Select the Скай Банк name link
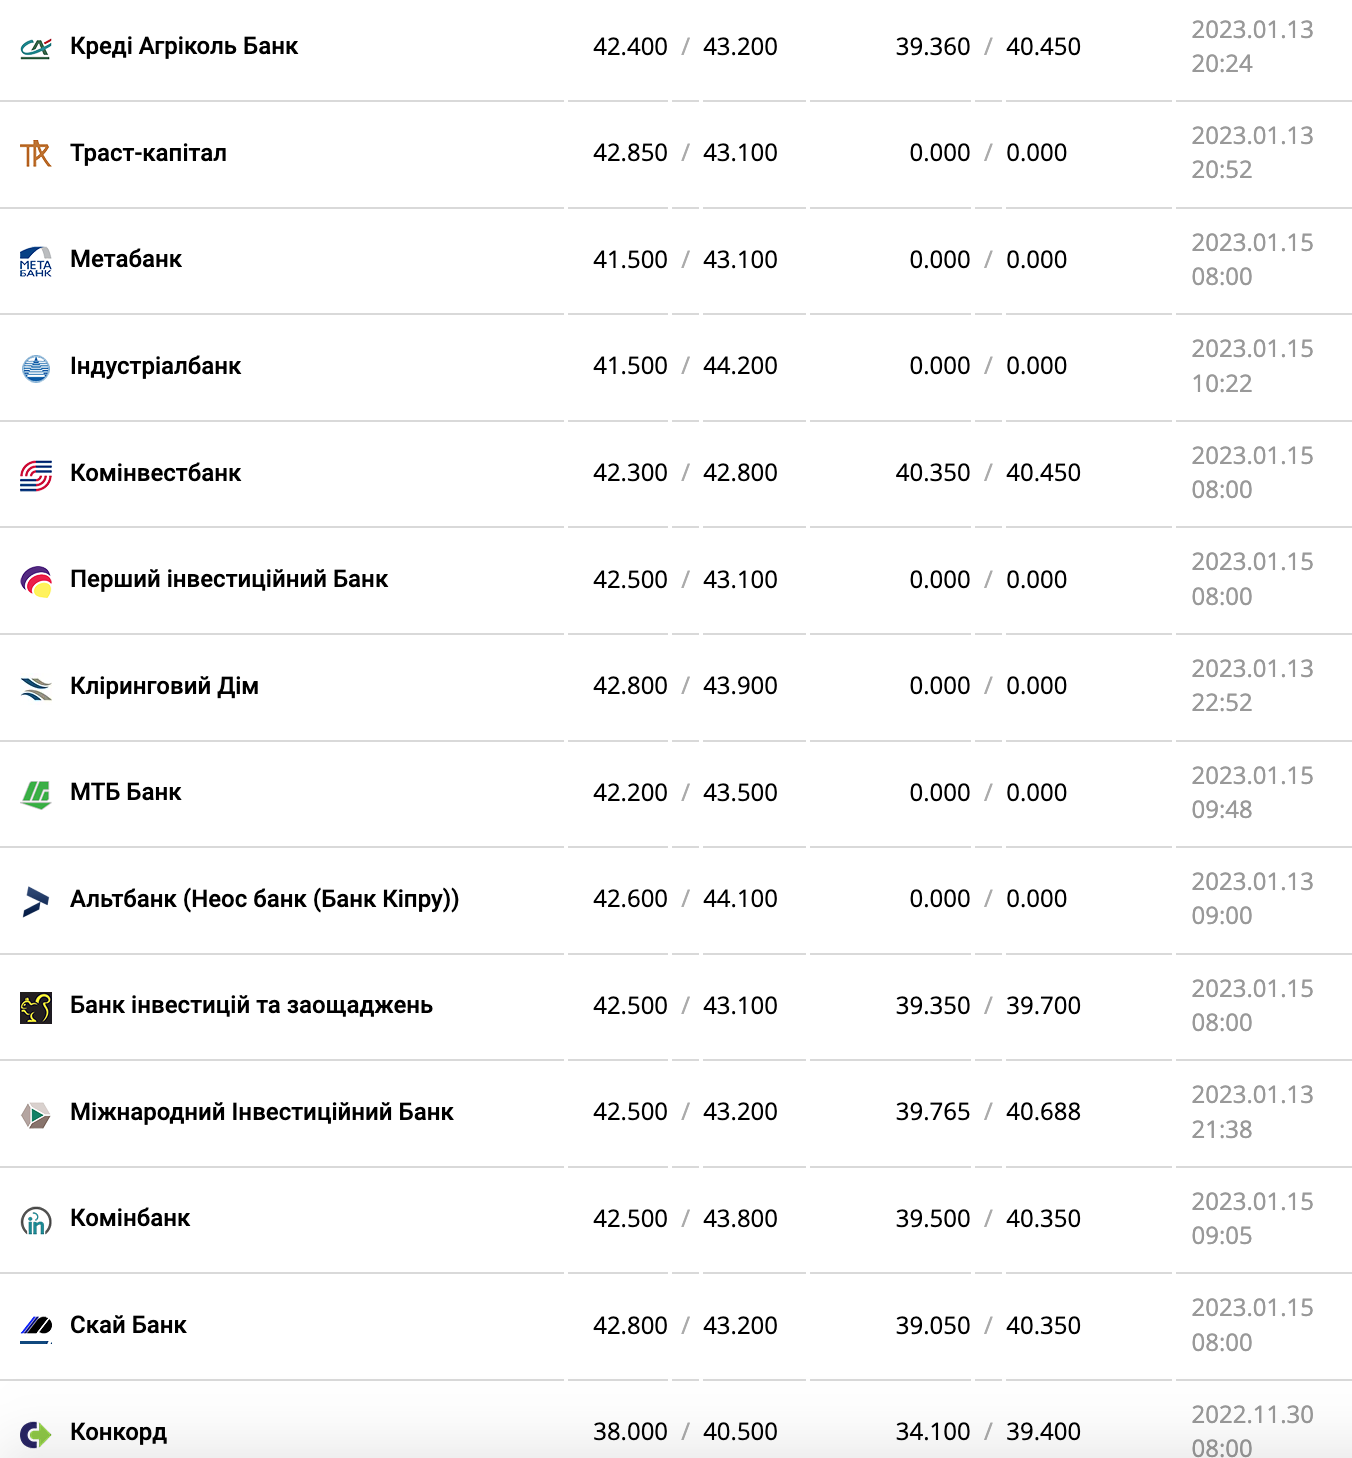 (x=128, y=1325)
